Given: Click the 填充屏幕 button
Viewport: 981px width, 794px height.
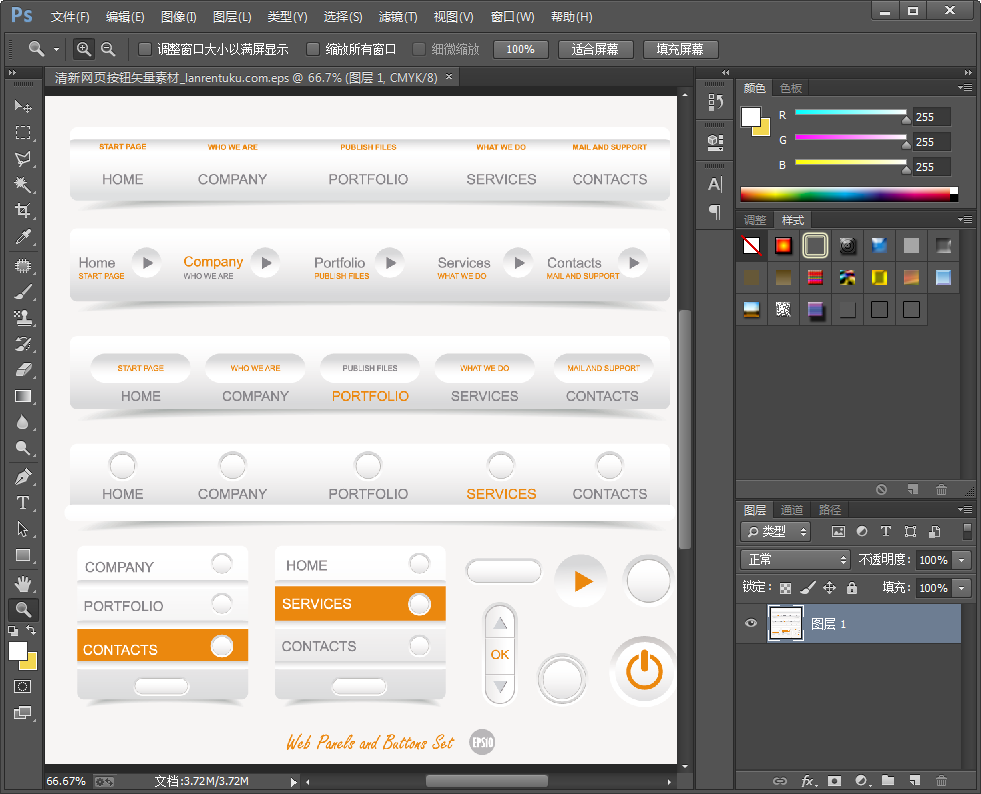Looking at the screenshot, I should coord(679,49).
